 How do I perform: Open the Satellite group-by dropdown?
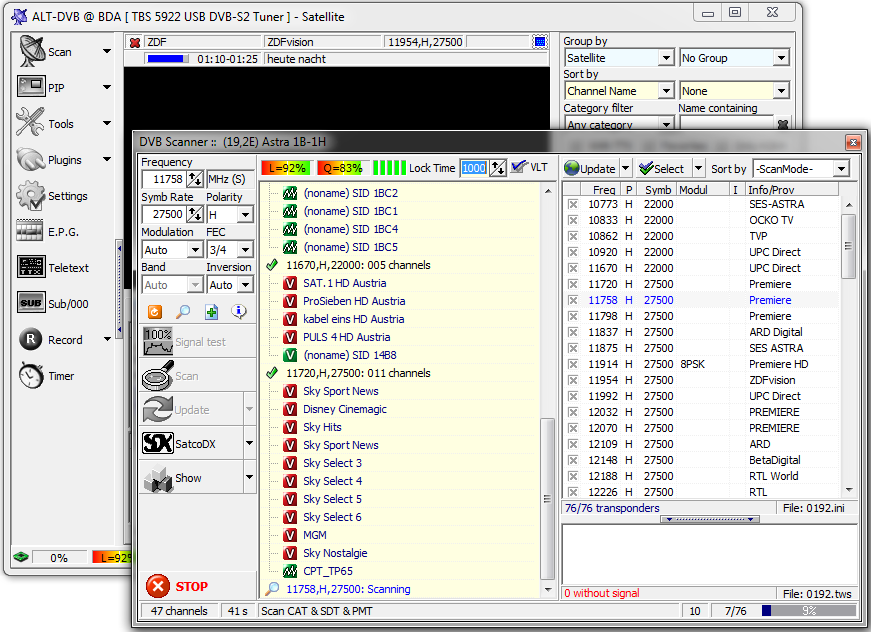point(666,58)
